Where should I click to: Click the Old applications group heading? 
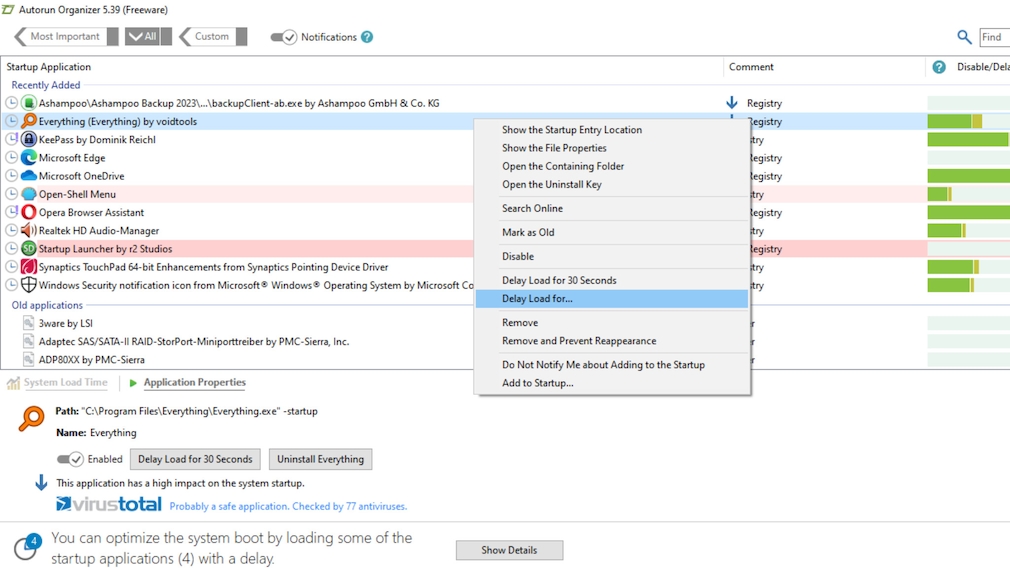[47, 305]
